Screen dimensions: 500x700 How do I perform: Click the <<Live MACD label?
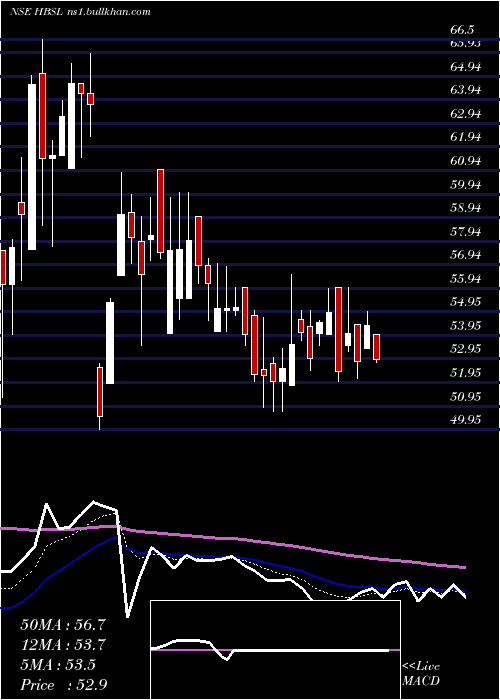pyautogui.click(x=421, y=674)
